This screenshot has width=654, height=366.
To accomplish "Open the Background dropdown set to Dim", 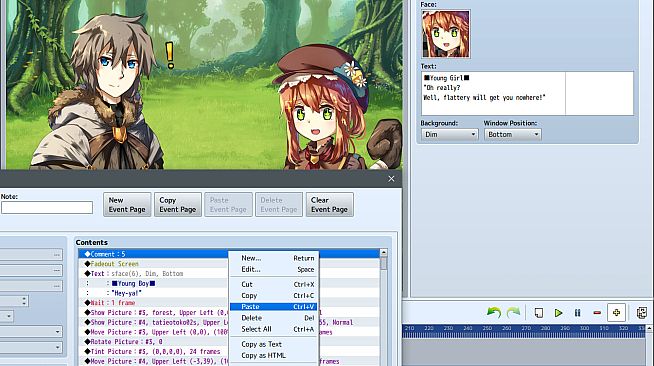I will [x=449, y=134].
